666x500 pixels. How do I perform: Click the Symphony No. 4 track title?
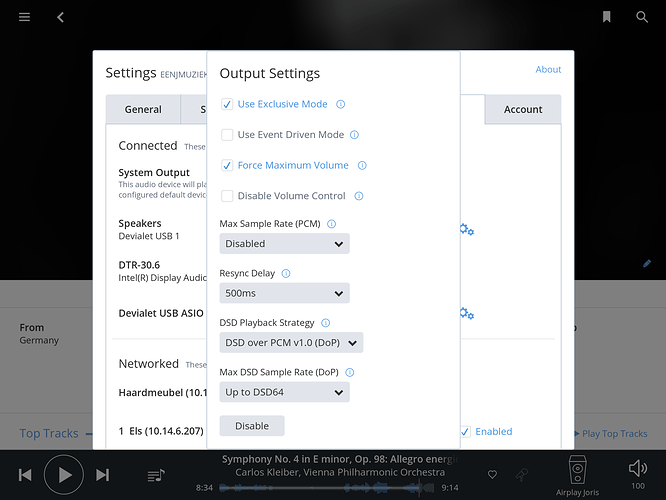340,459
